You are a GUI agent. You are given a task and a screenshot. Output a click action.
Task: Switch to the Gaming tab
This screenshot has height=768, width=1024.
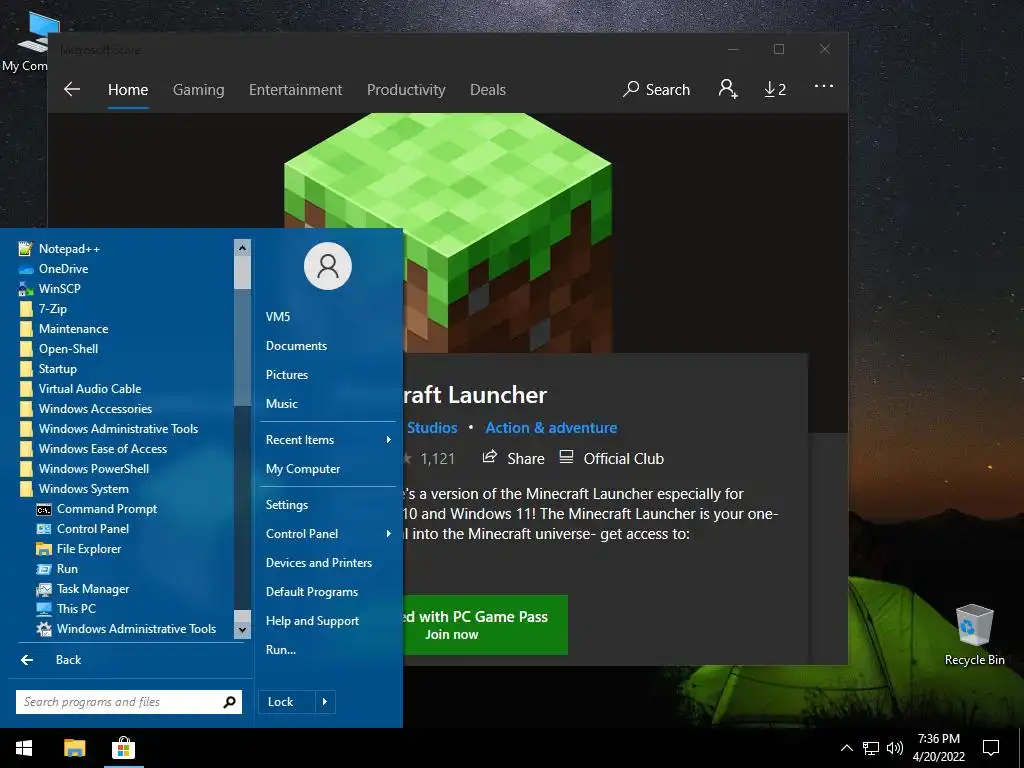pyautogui.click(x=199, y=90)
